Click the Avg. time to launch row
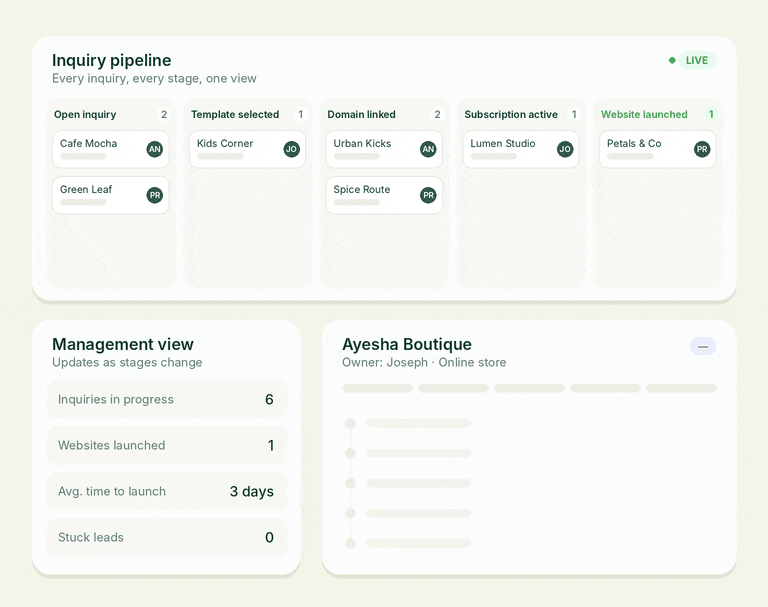The image size is (768, 607). [167, 491]
